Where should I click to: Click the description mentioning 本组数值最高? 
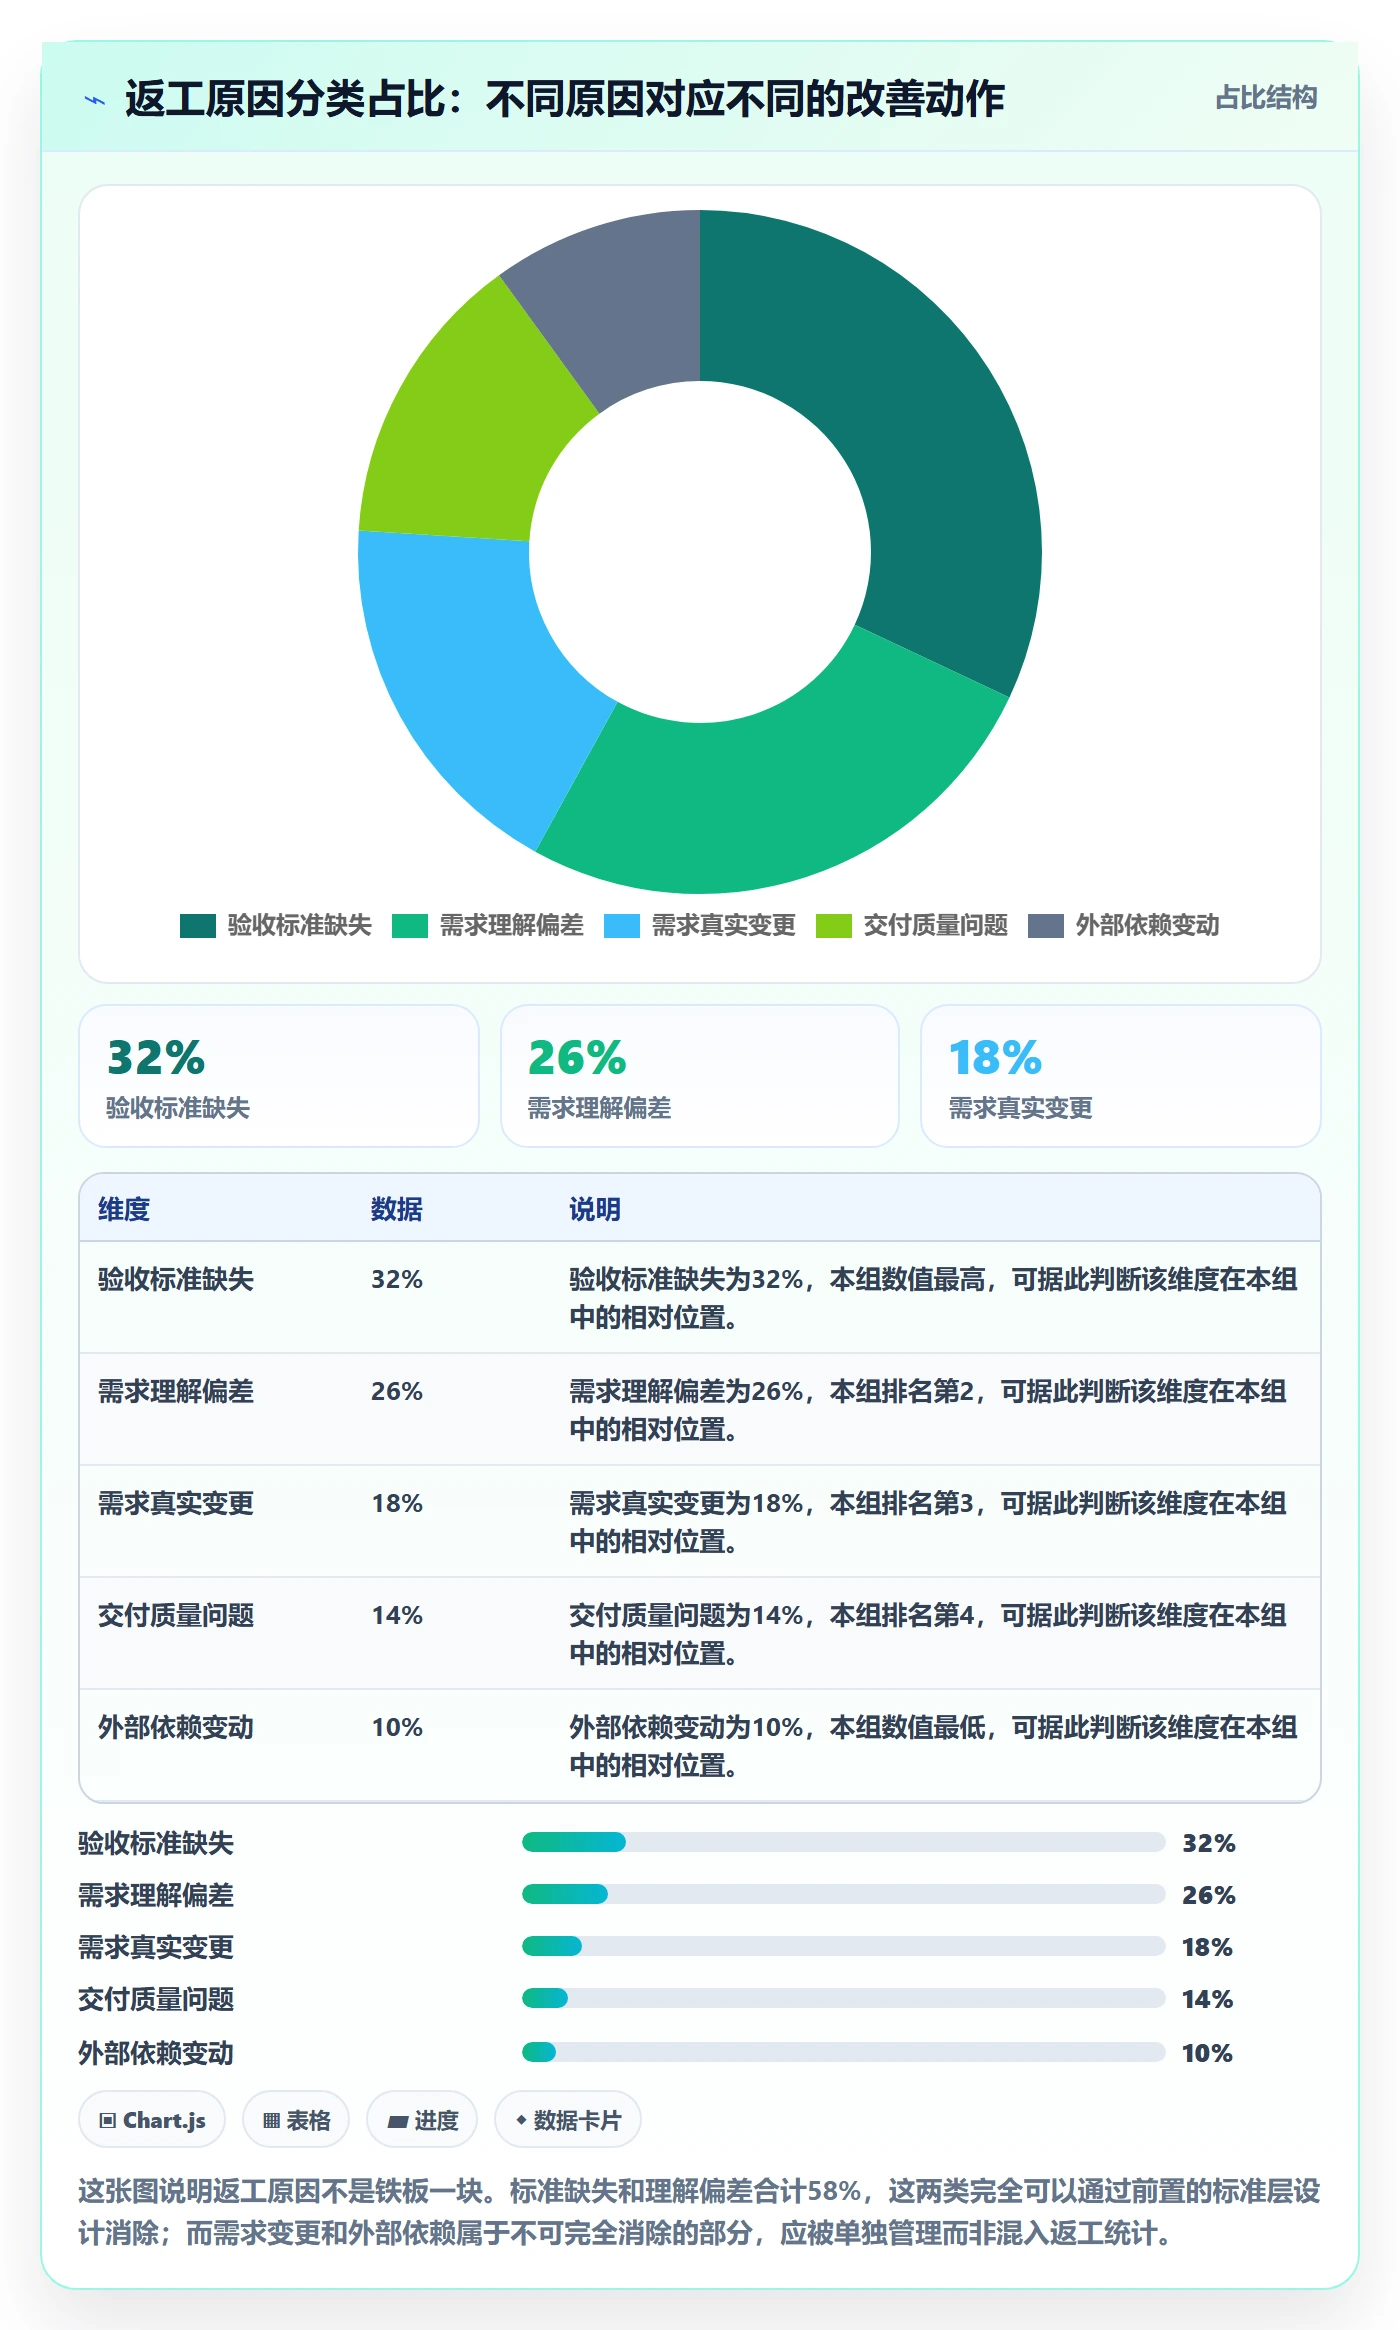[933, 1298]
